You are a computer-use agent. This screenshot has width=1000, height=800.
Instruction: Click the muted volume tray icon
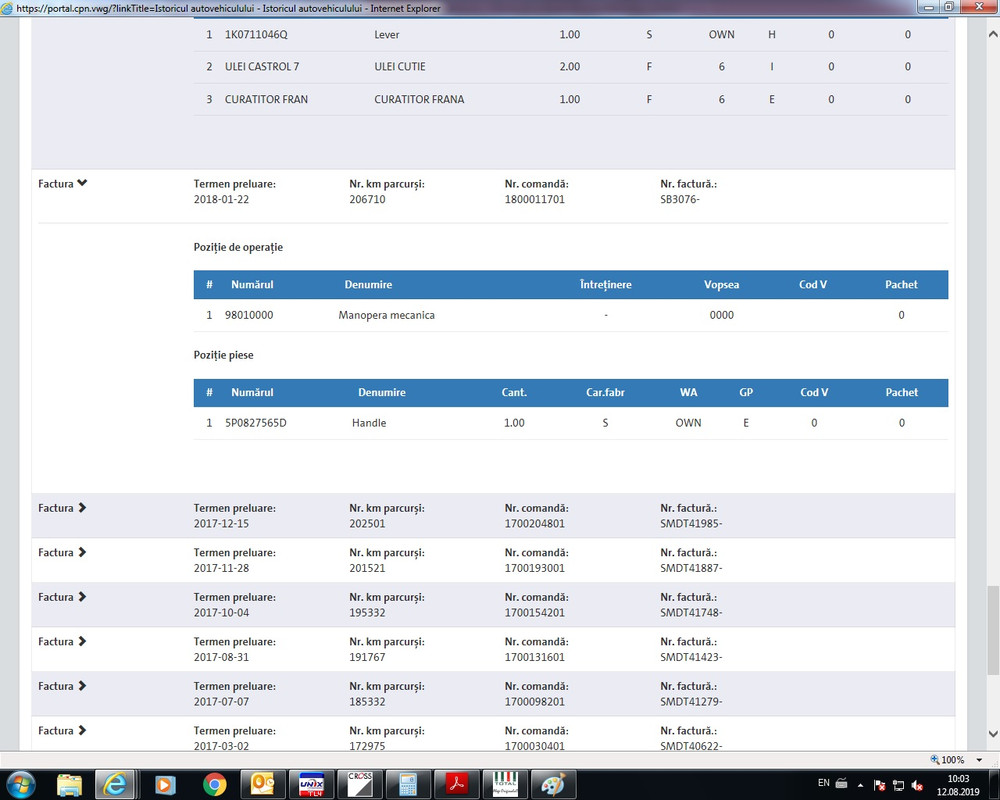click(x=918, y=785)
